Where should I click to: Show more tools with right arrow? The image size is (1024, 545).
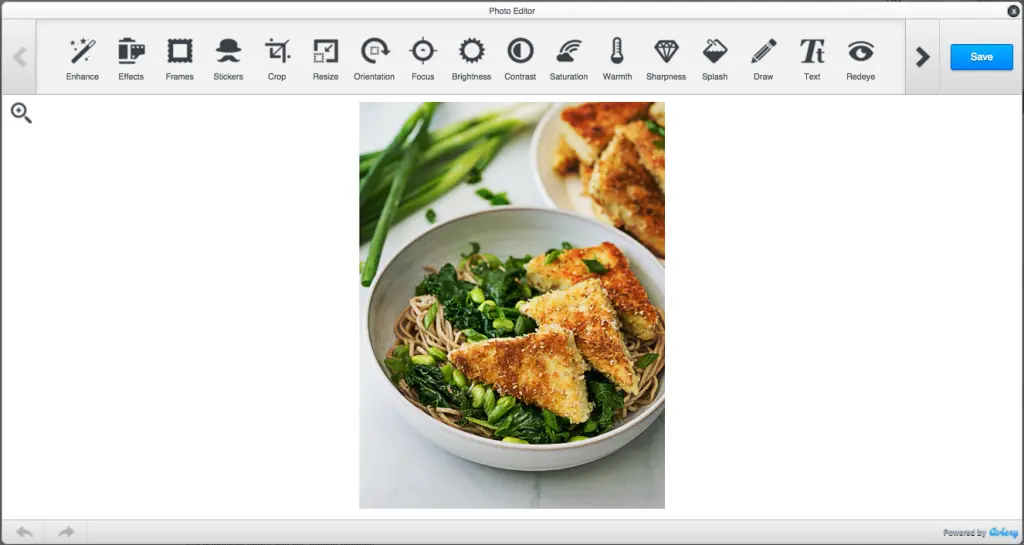(x=922, y=57)
